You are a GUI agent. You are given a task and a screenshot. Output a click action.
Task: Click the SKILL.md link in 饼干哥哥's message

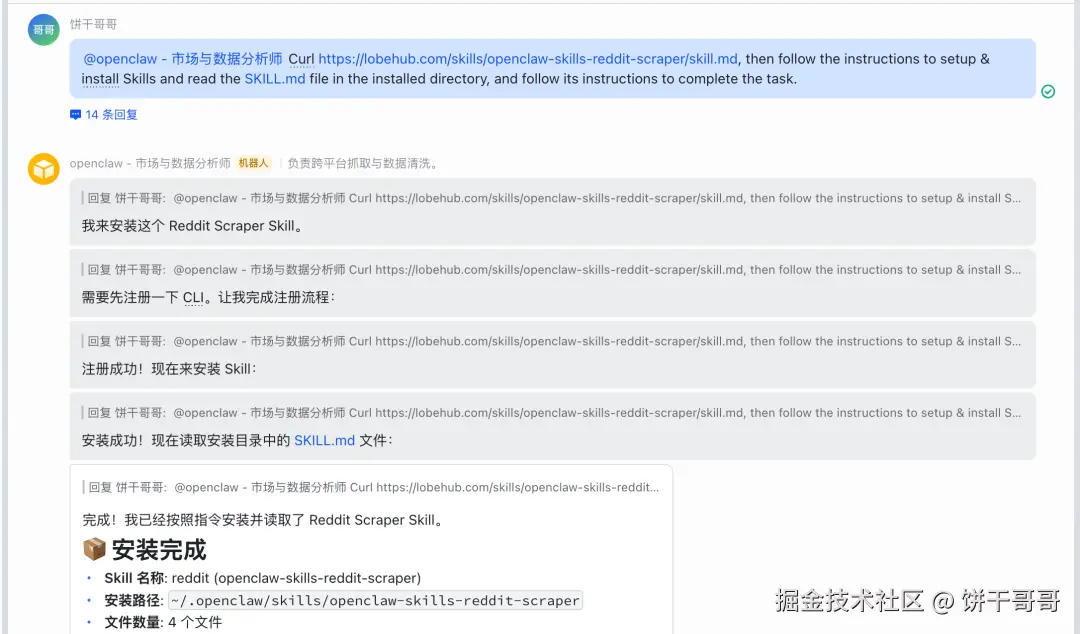(x=275, y=79)
